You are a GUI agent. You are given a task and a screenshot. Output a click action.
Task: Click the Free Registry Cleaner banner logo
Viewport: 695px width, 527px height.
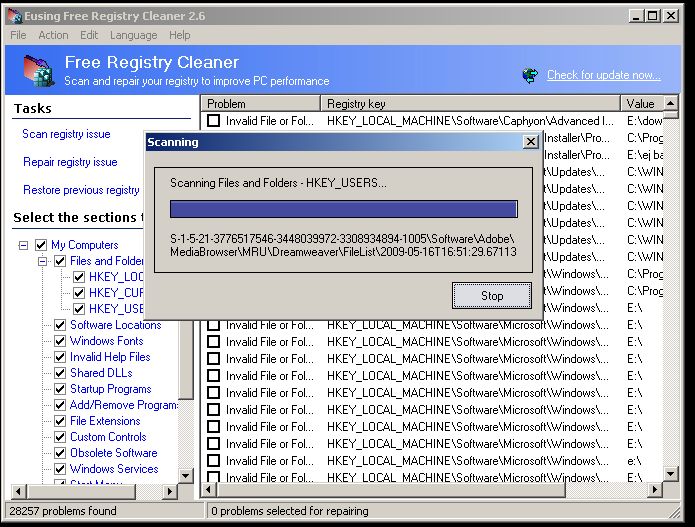click(x=39, y=71)
